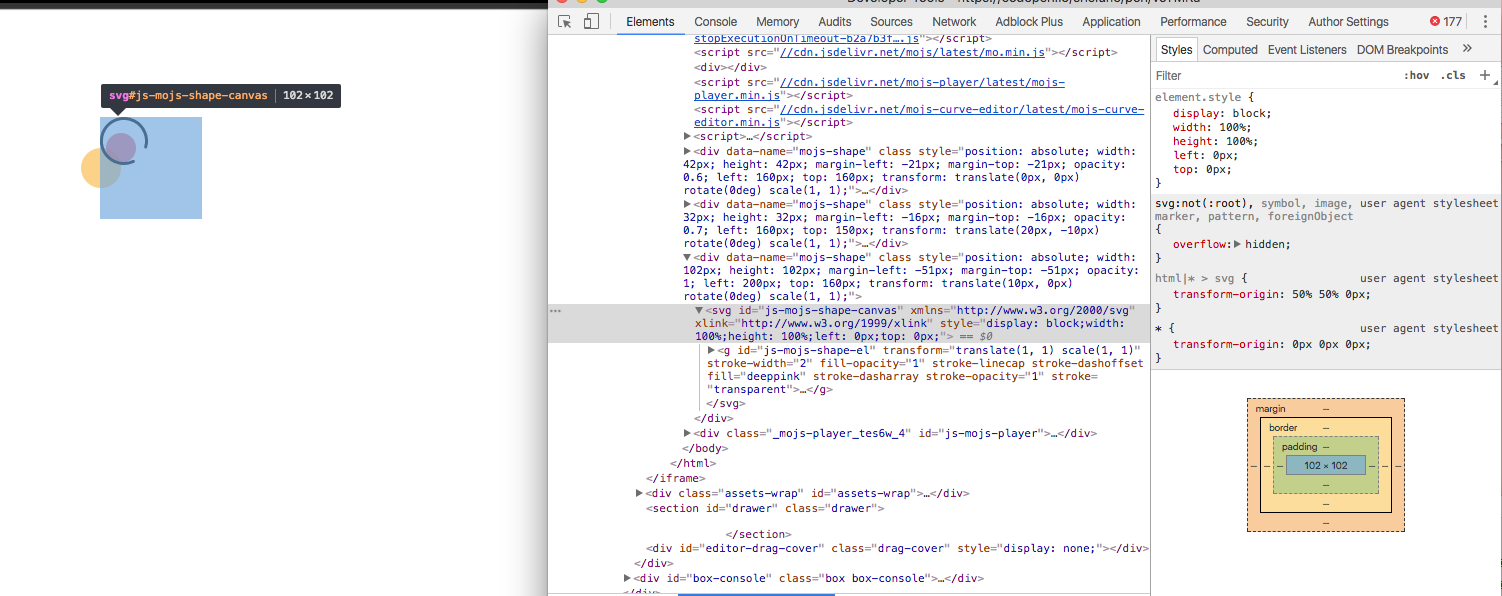Open the Adblock Plus panel
This screenshot has width=1502, height=596.
click(1028, 21)
